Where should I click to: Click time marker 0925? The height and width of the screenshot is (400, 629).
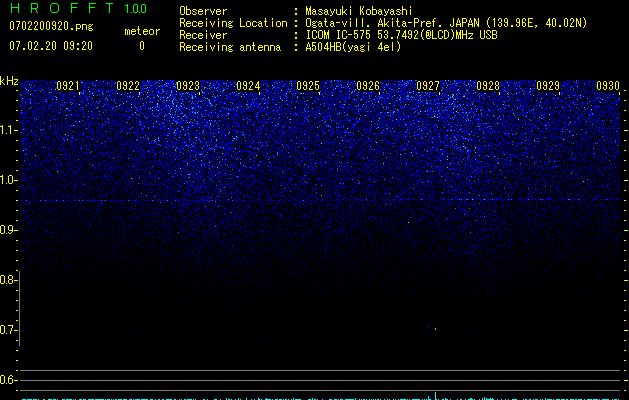308,86
